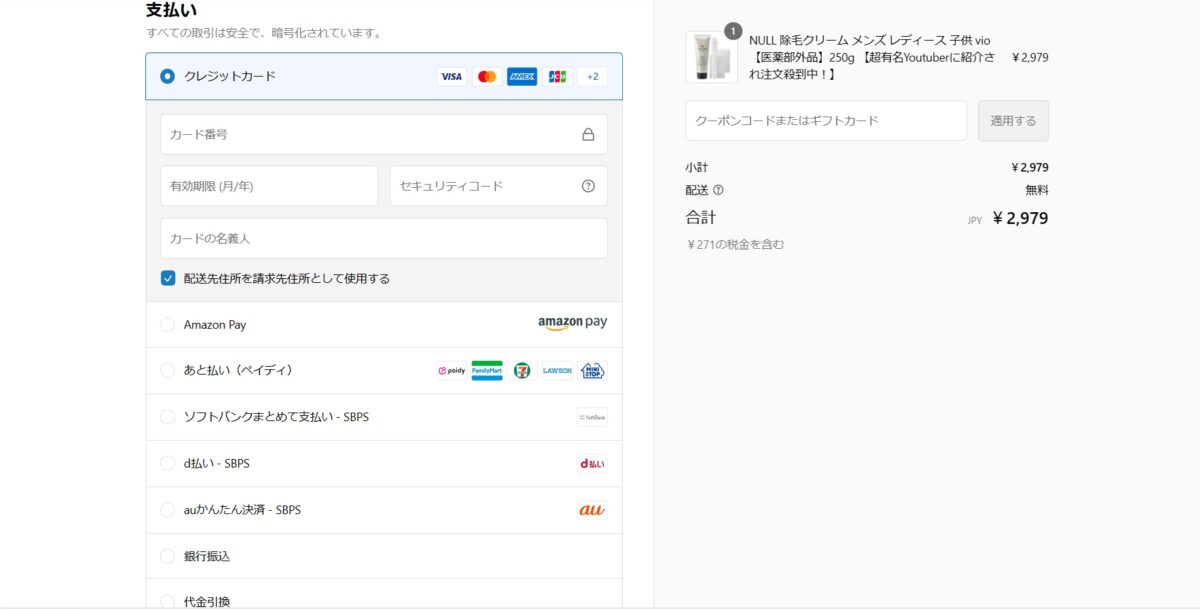The height and width of the screenshot is (609, 1200).
Task: Focus the カード番号 card number field
Action: click(x=370, y=135)
